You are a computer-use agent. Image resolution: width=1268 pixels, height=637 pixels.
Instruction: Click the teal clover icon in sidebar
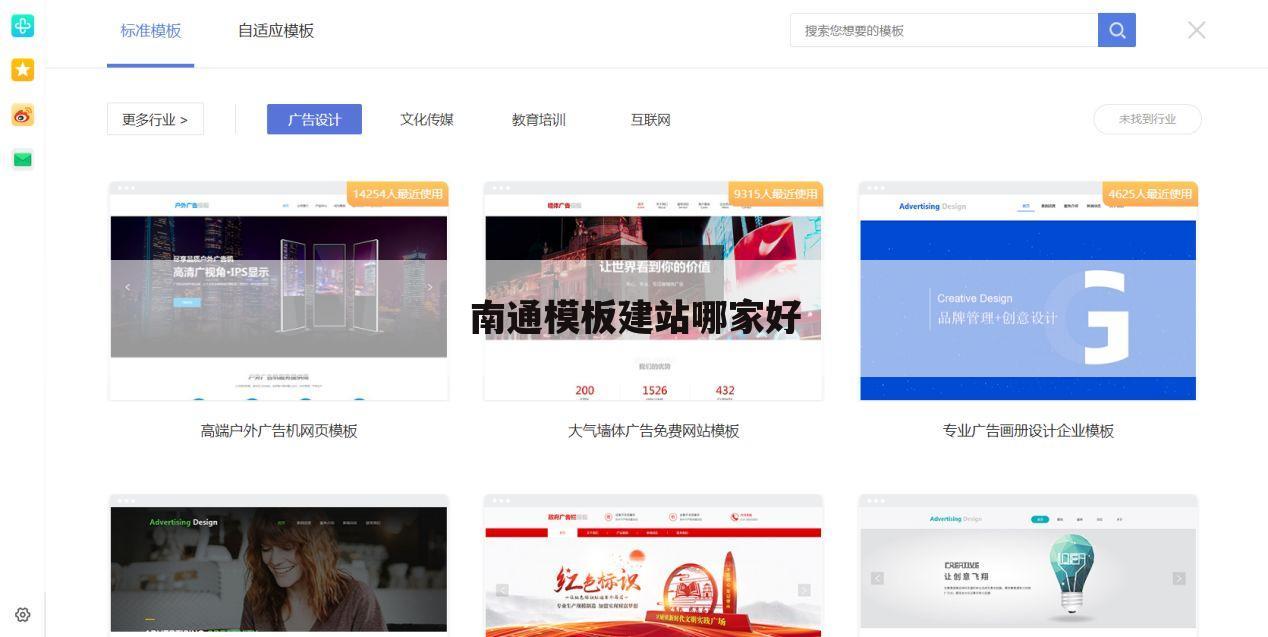pos(22,26)
